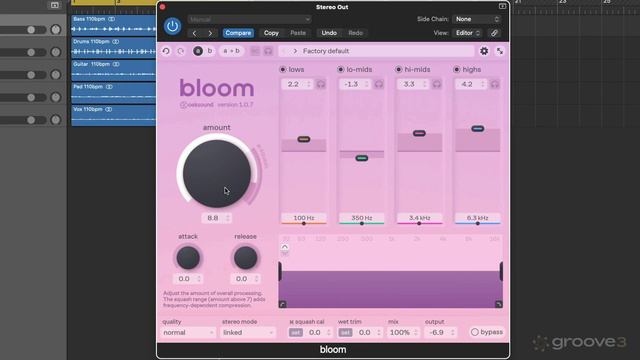
Task: Open the Side Chain None dropdown
Action: (x=477, y=19)
